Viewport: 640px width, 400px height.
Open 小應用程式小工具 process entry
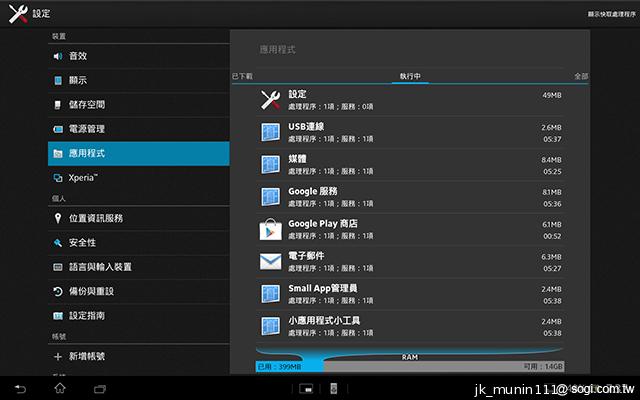(x=410, y=326)
